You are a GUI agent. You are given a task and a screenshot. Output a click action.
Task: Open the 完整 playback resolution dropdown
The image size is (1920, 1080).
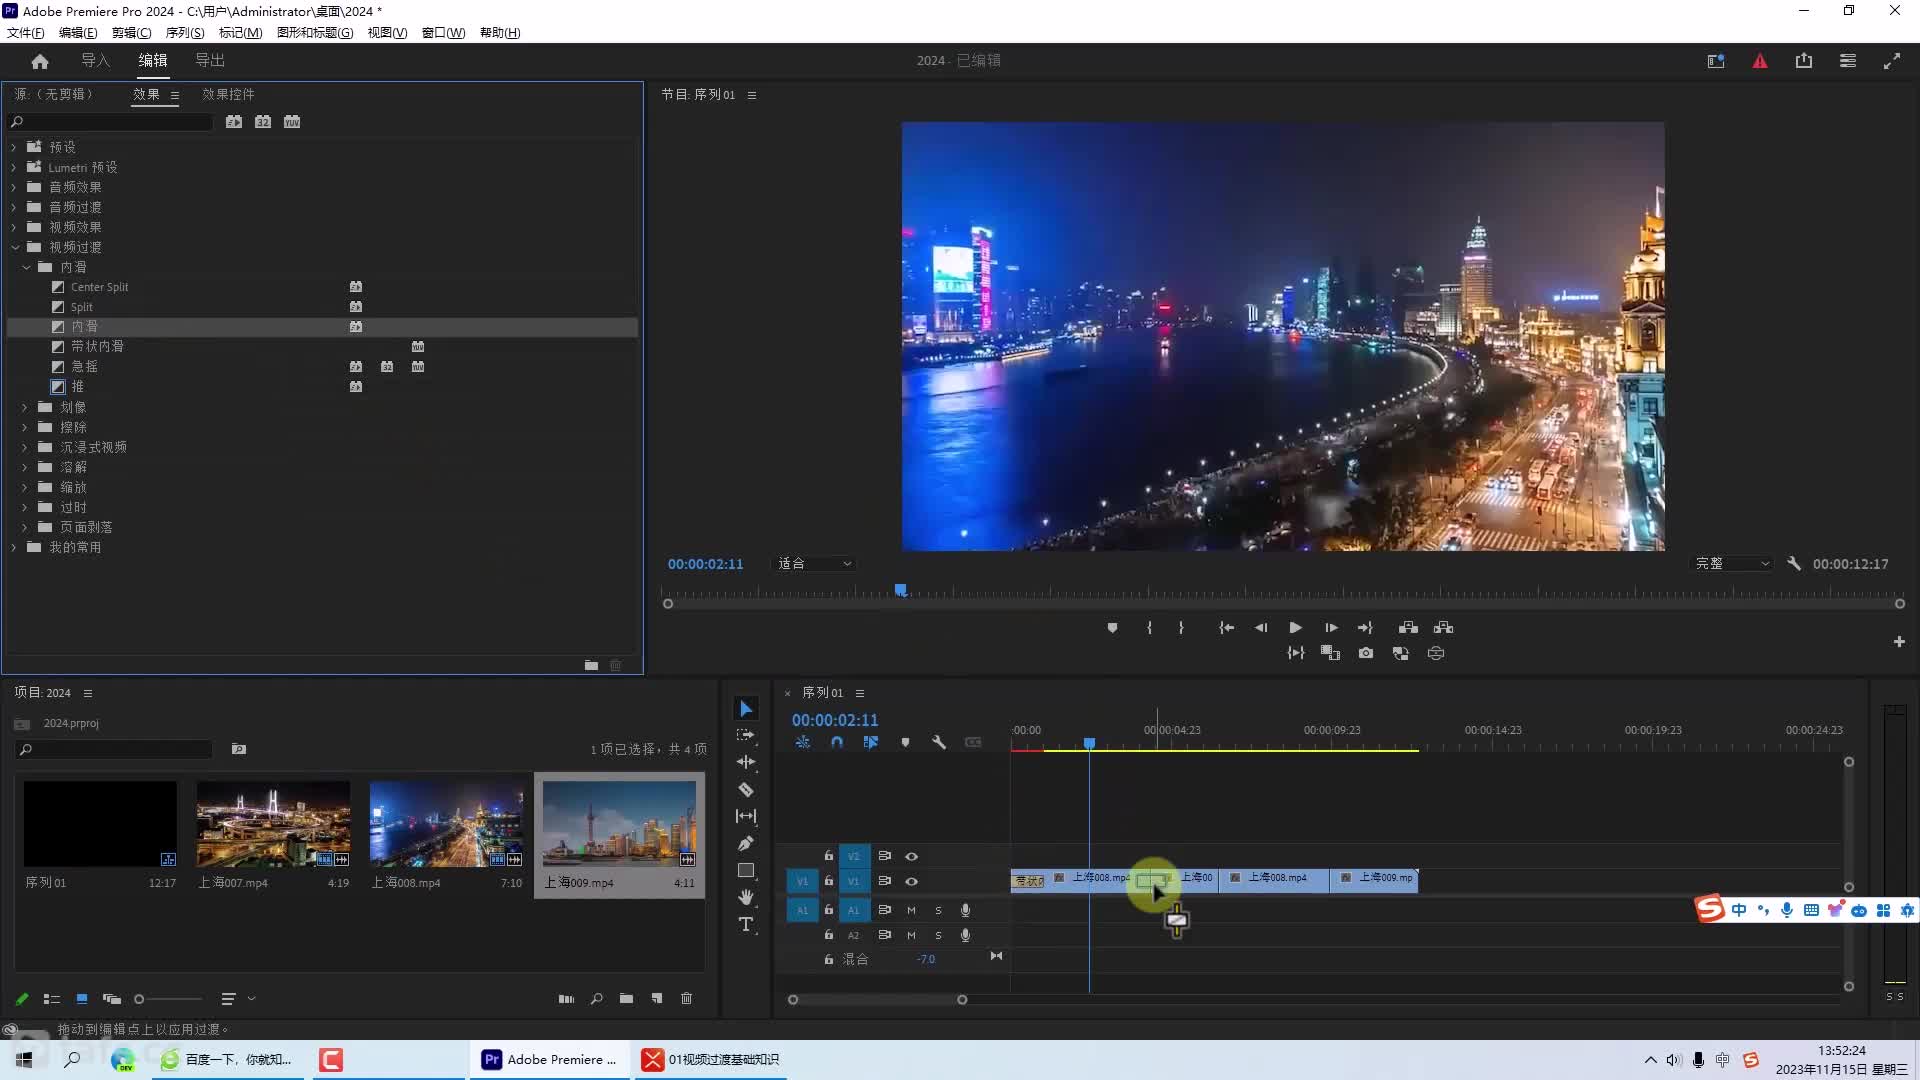(1732, 564)
